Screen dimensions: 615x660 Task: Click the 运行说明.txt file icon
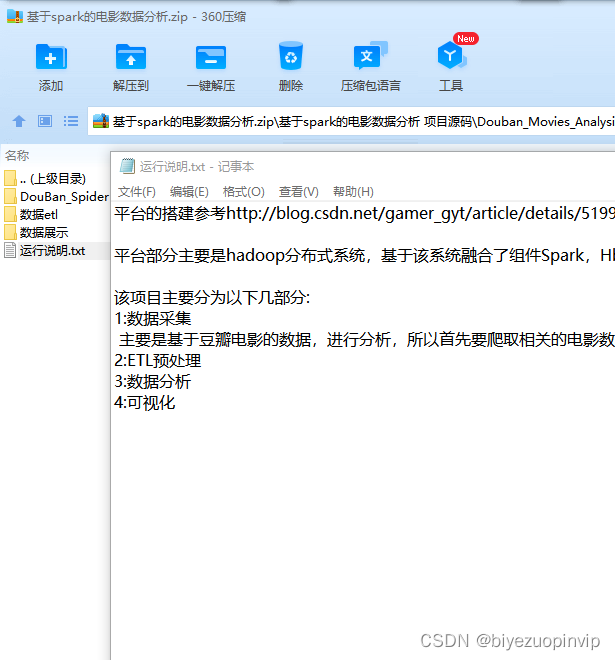pos(10,250)
